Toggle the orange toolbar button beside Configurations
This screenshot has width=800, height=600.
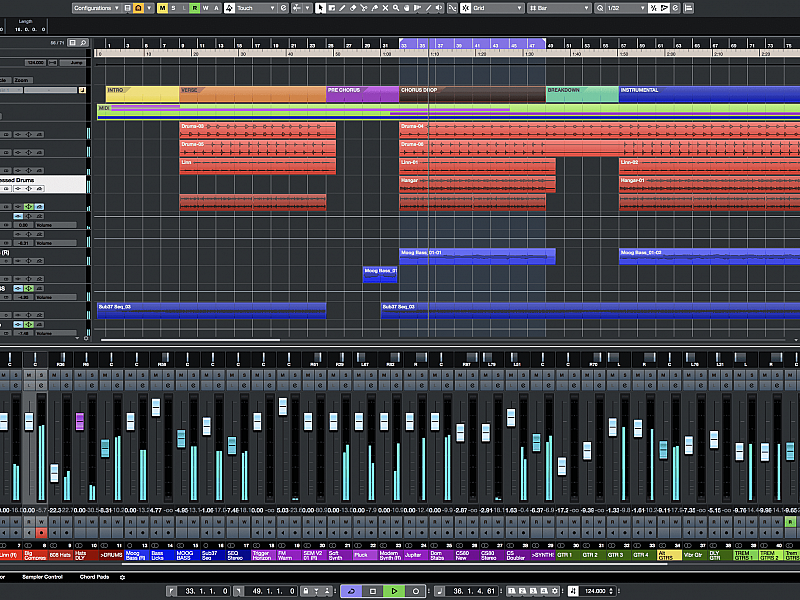[138, 8]
